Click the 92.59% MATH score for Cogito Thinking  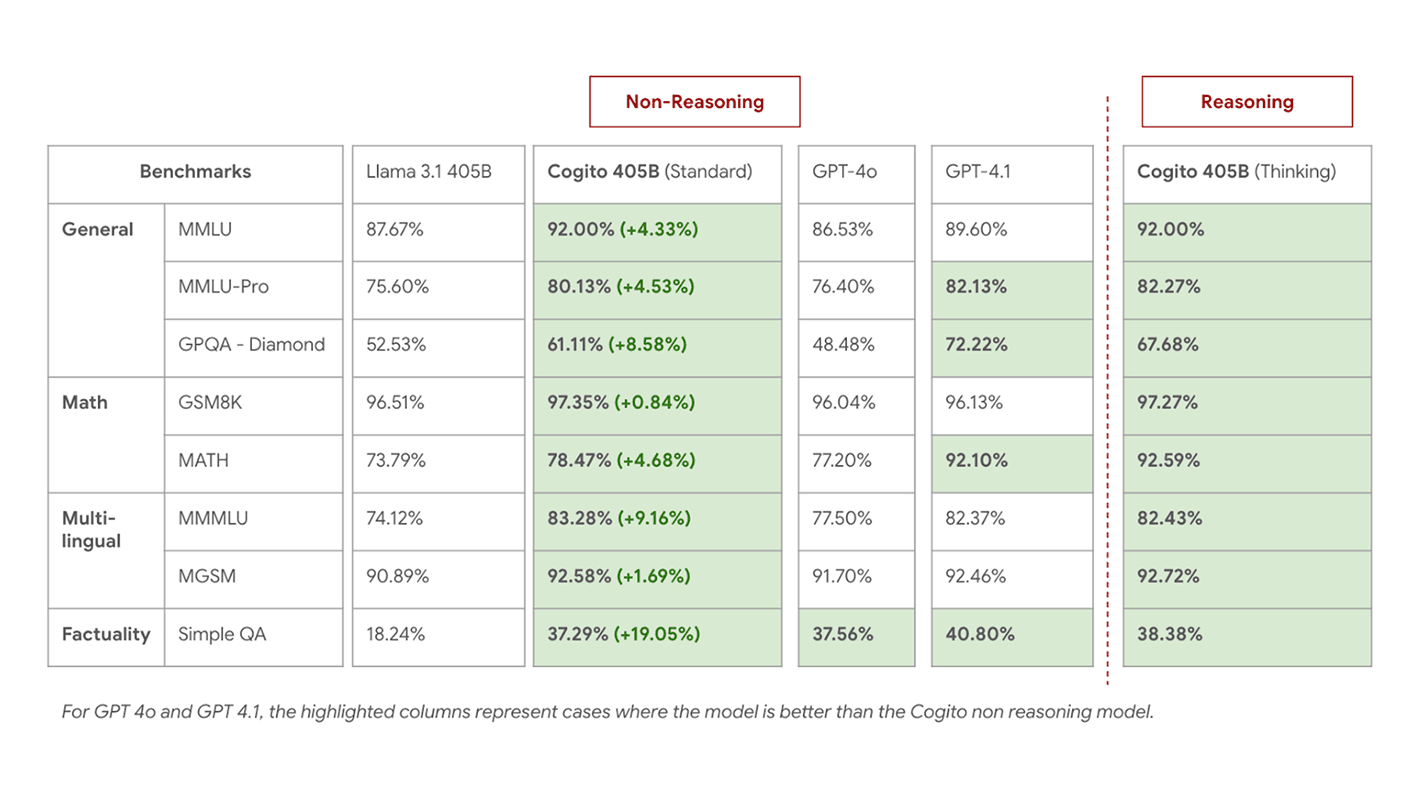pos(1246,461)
